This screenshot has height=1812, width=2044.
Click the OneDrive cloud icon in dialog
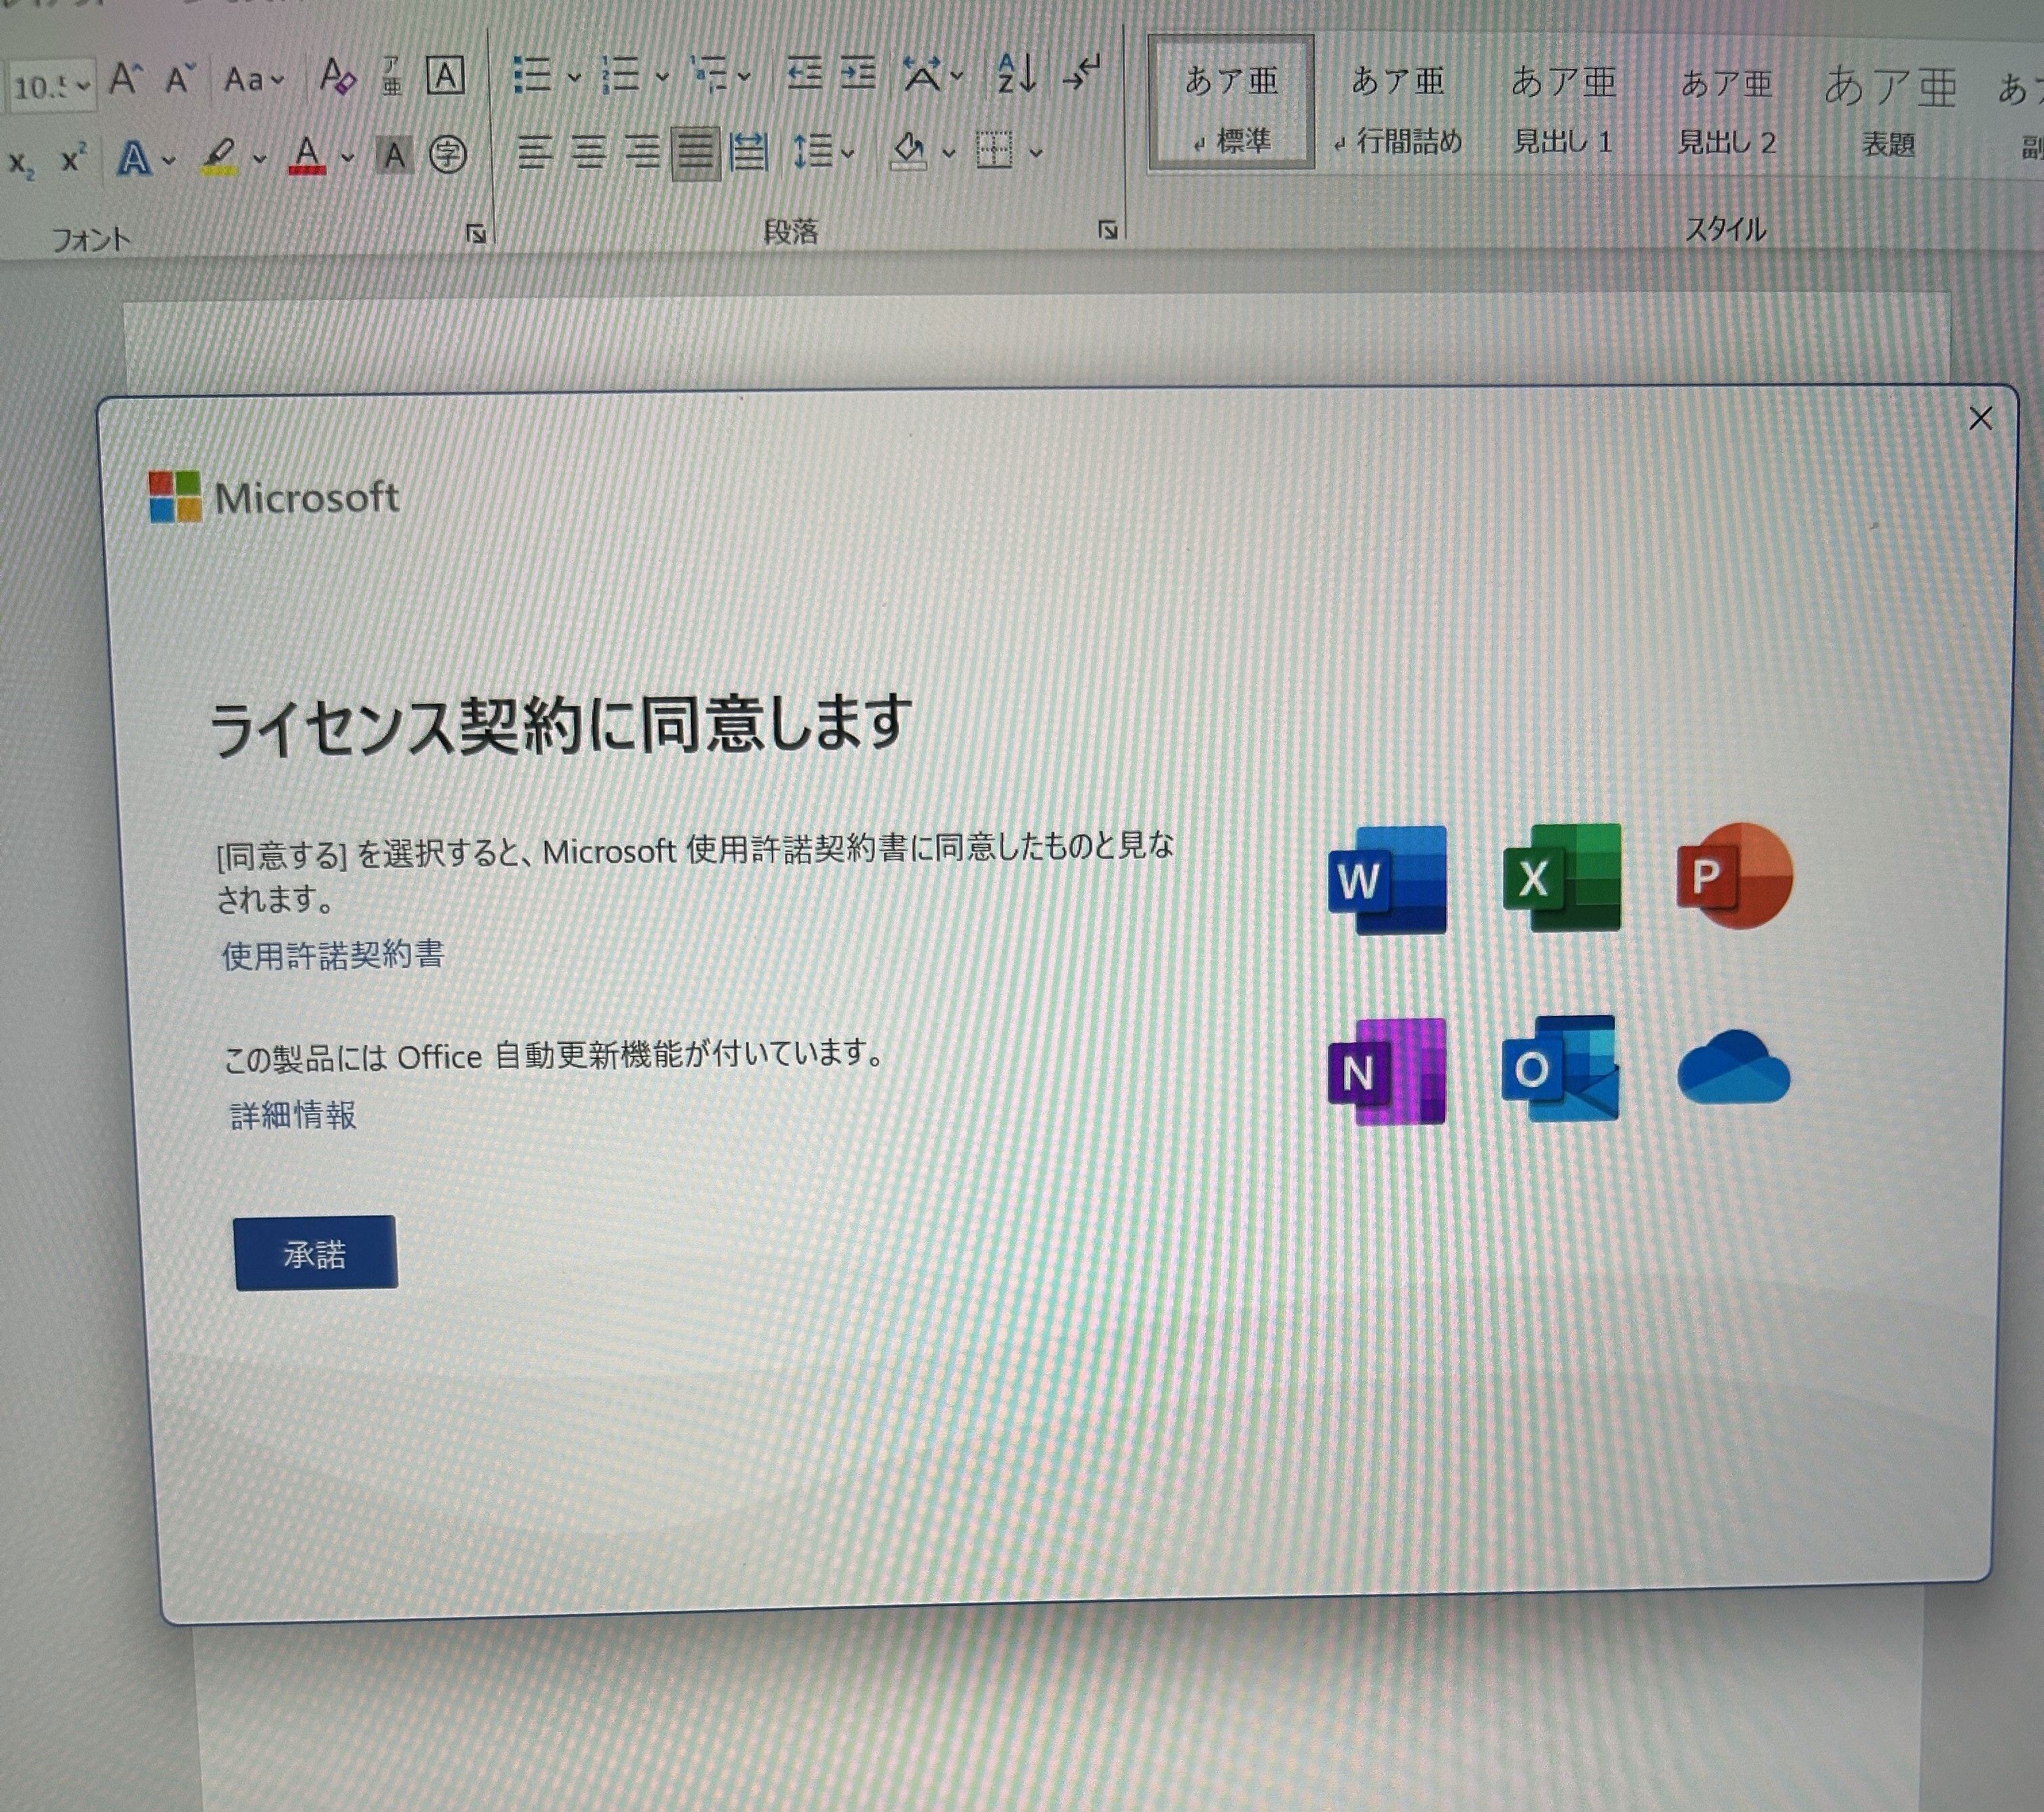pyautogui.click(x=1733, y=1068)
